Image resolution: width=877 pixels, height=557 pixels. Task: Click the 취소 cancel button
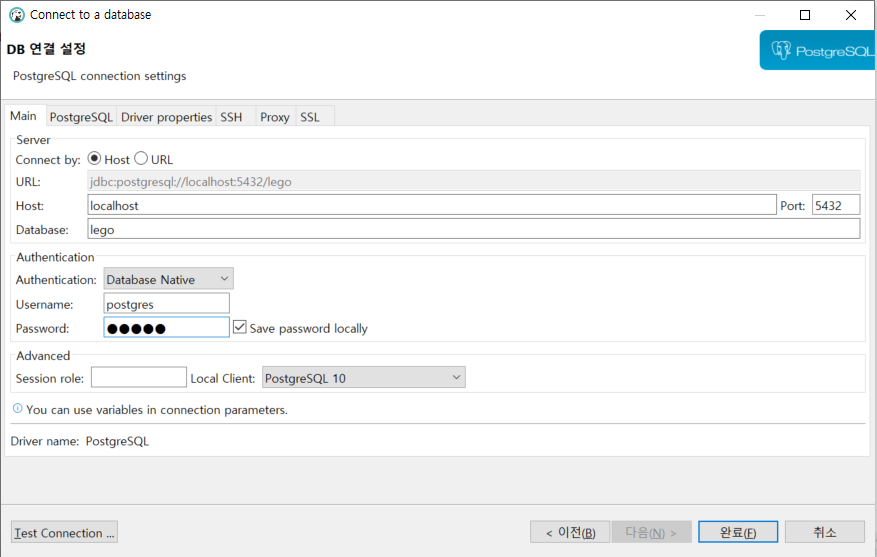point(824,532)
